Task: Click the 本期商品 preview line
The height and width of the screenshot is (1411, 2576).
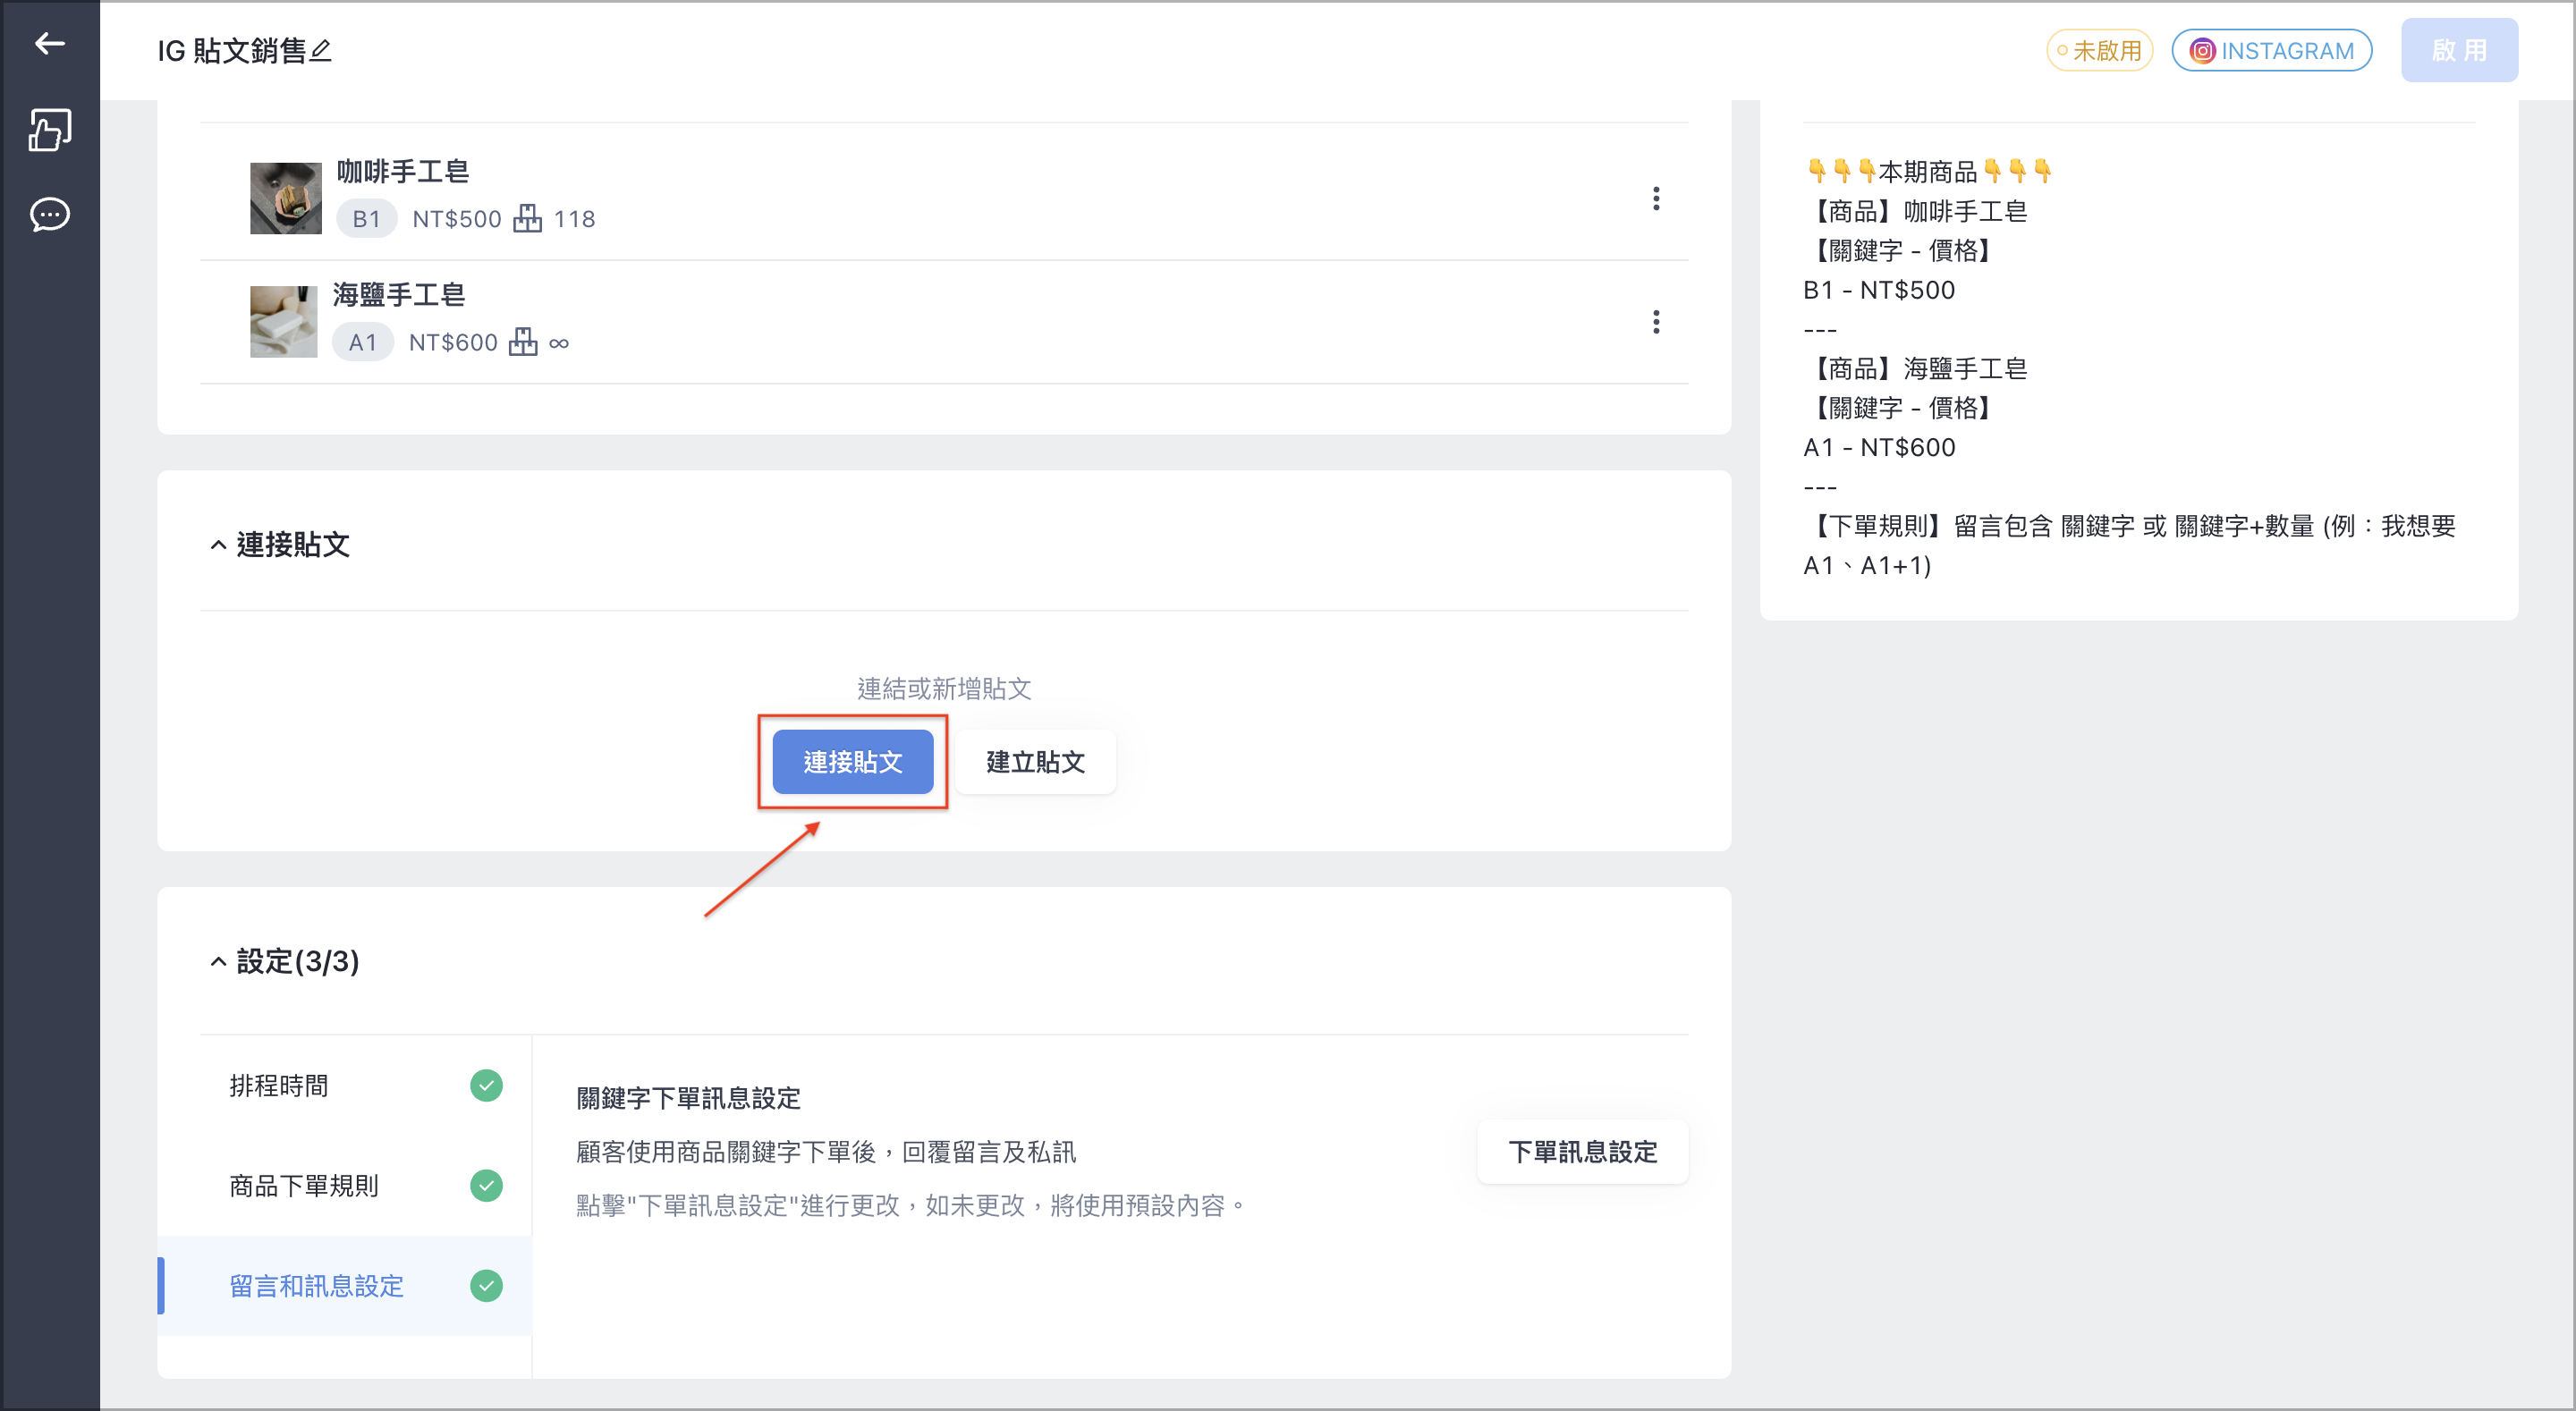Action: (x=1929, y=172)
